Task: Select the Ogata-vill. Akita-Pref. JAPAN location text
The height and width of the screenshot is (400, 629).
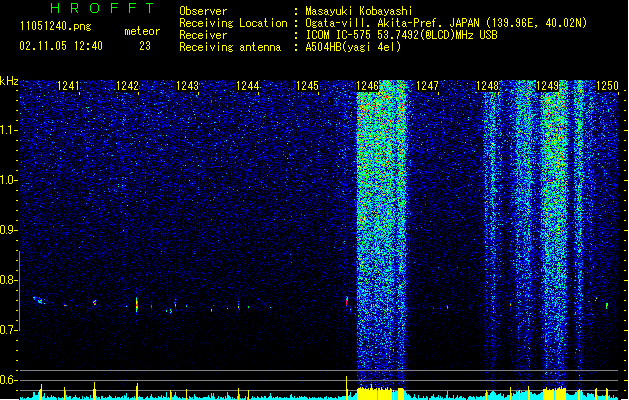Action: [x=446, y=23]
